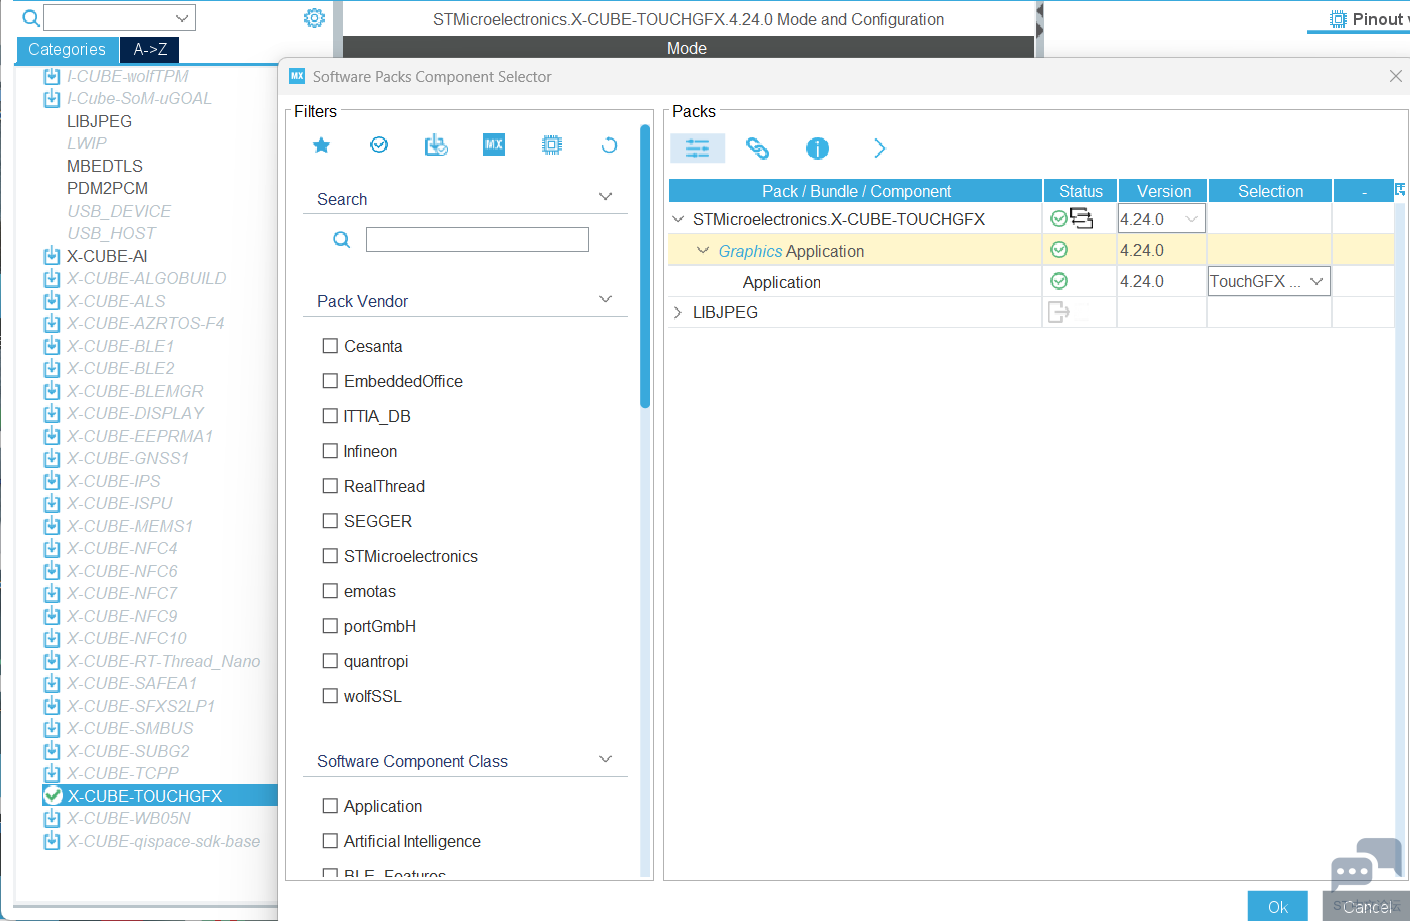Tick the emotas vendor checkbox
Viewport: 1410px width, 921px height.
[330, 591]
